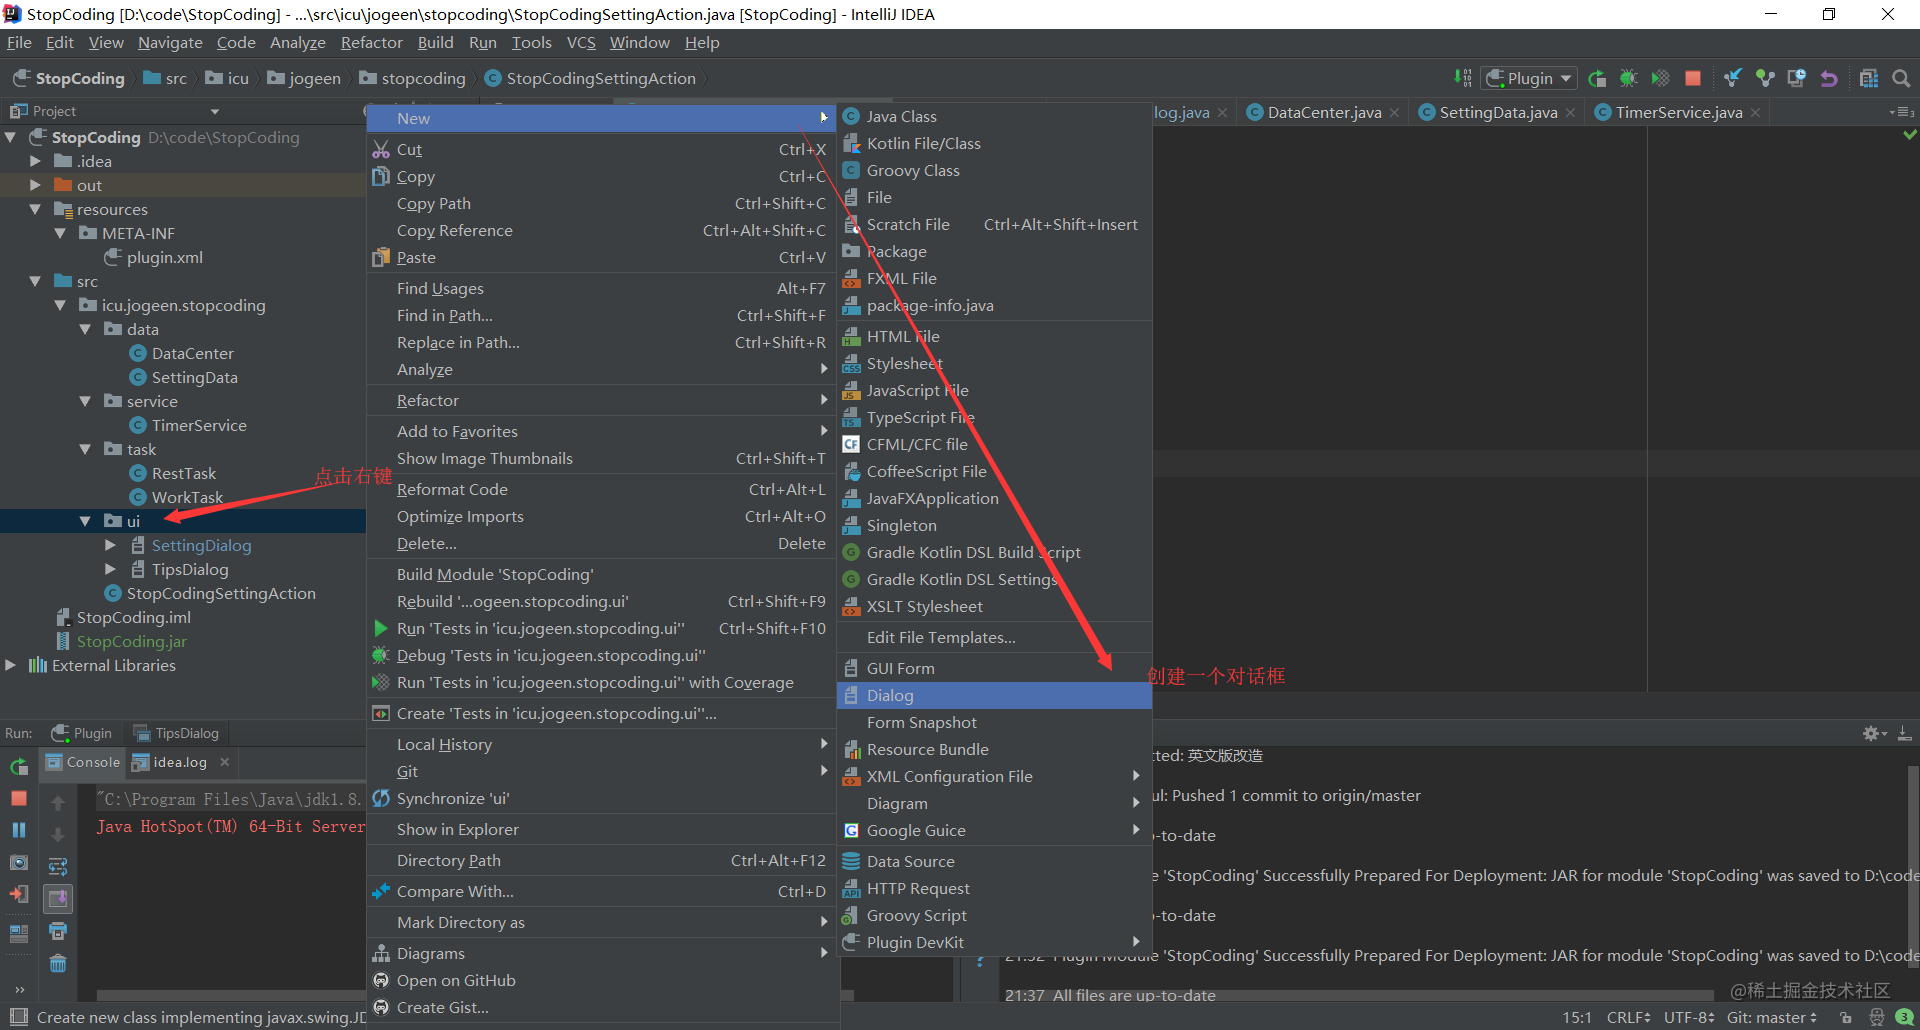Image resolution: width=1920 pixels, height=1030 pixels.
Task: Click Run panel settings gear icon
Action: (x=1874, y=733)
